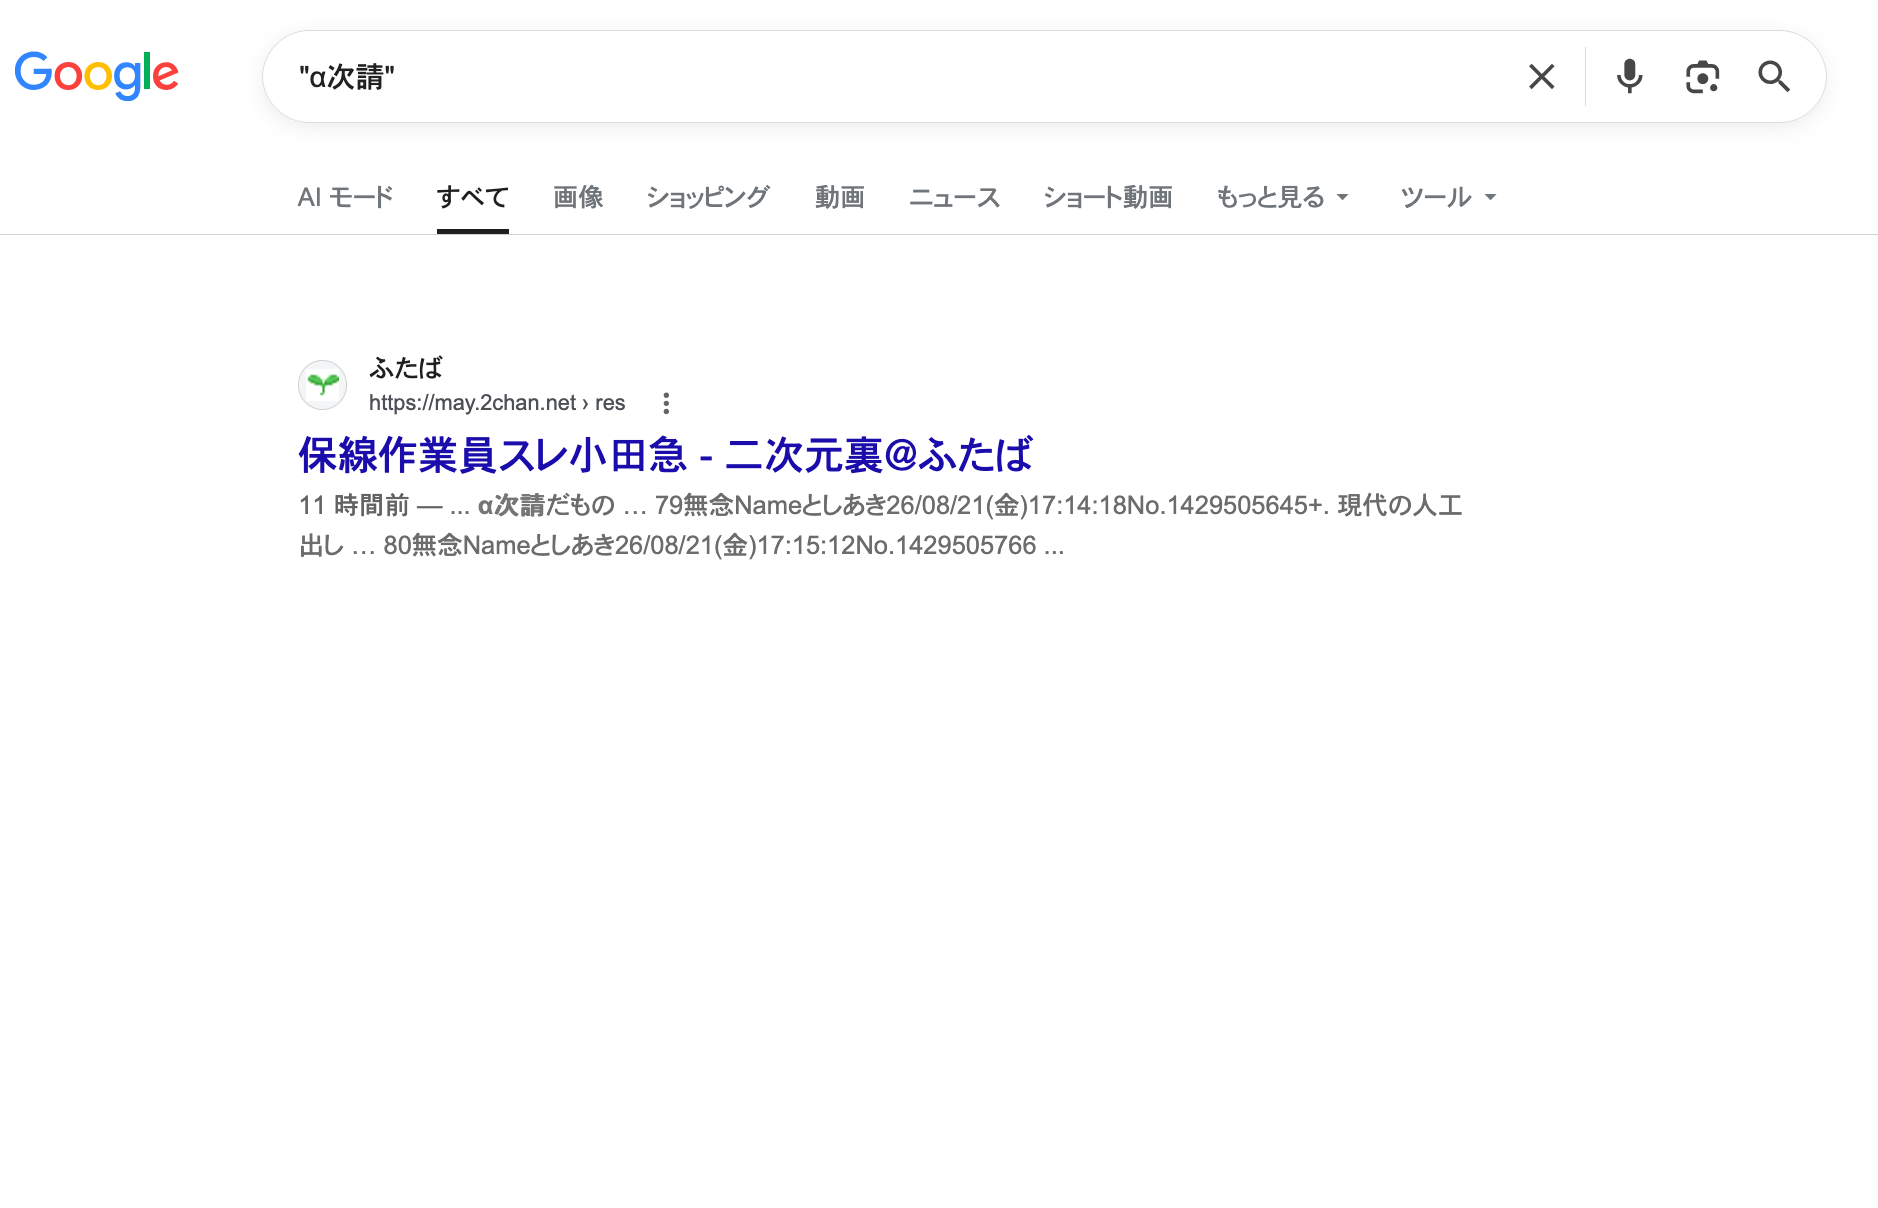The image size is (1878, 1208).
Task: Expand the もっと見る dropdown
Action: (1282, 197)
